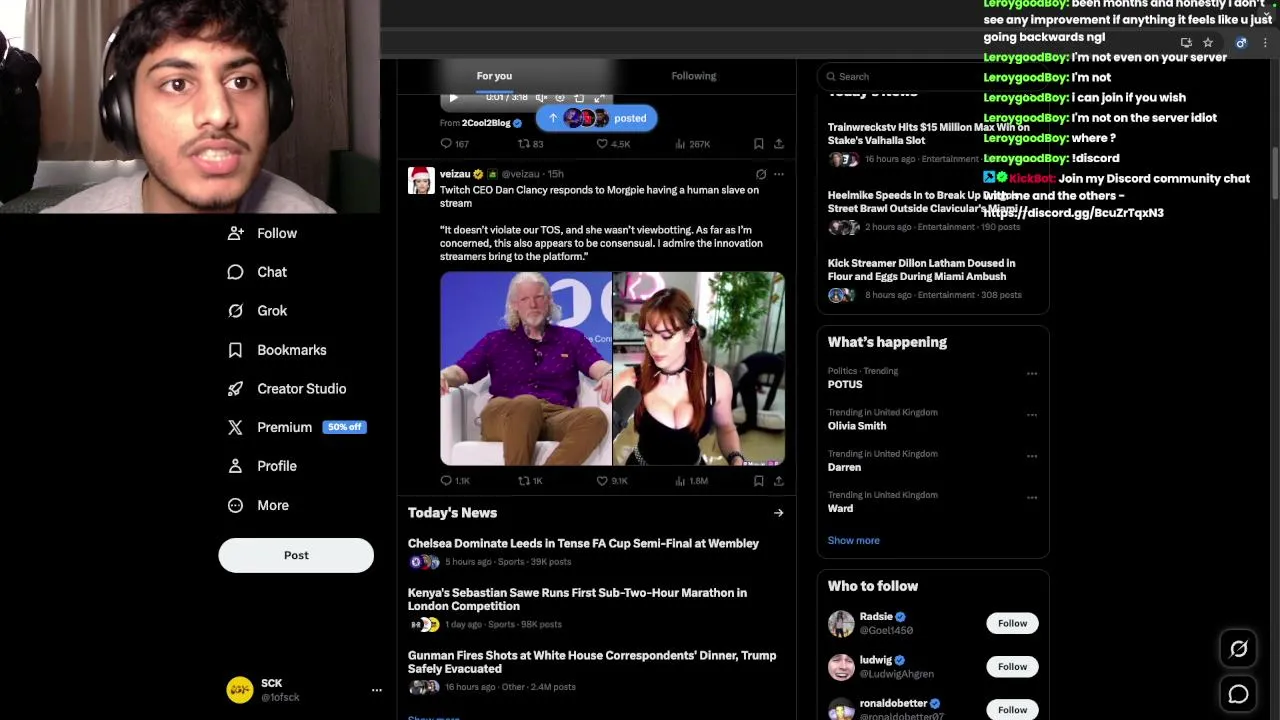1280x720 pixels.
Task: Open more options for Darren trend
Action: click(x=1032, y=456)
